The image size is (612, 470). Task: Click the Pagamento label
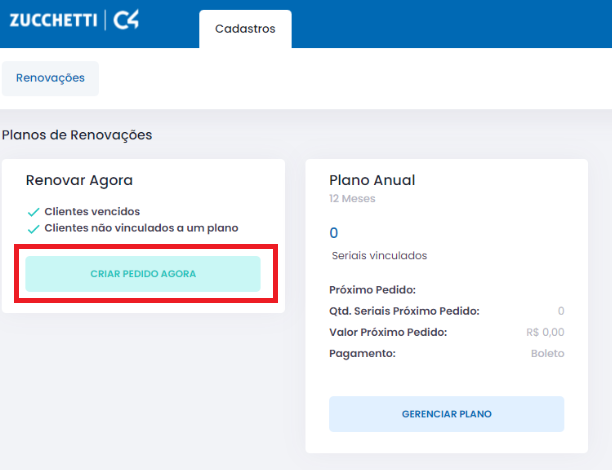(x=362, y=353)
